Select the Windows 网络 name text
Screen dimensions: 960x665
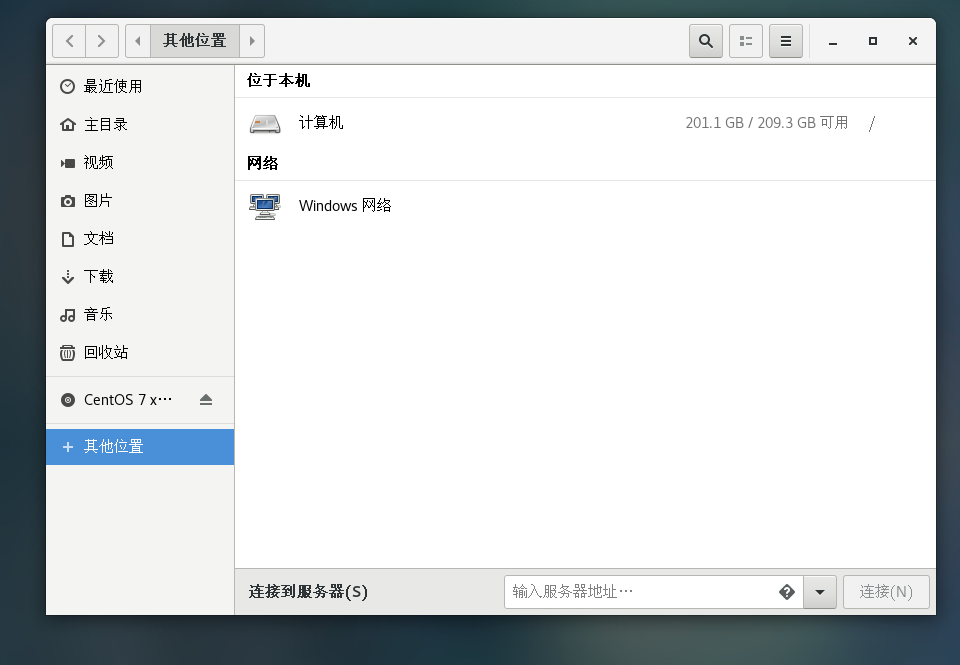coord(345,205)
